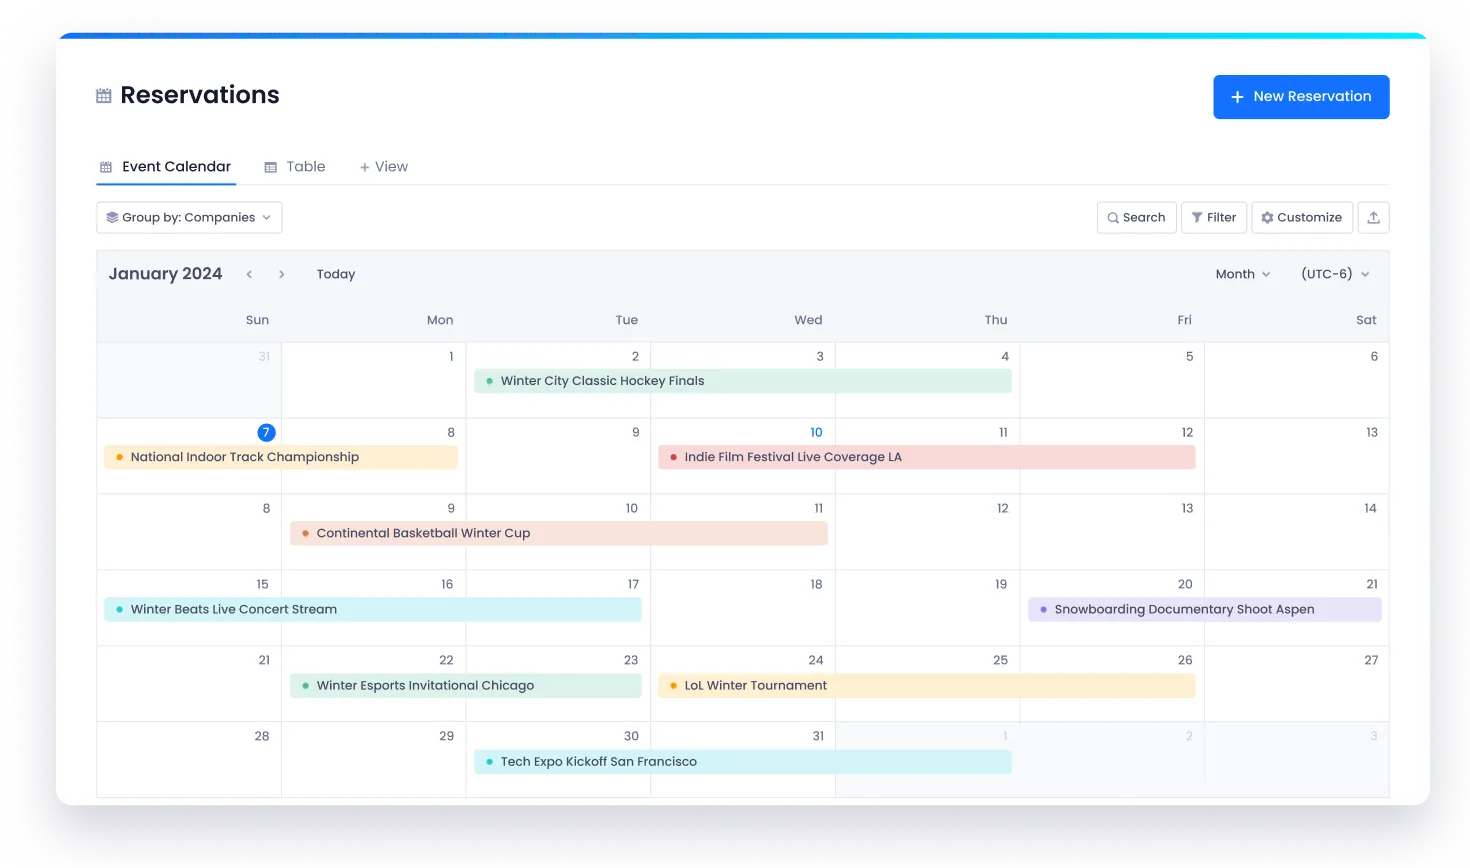This screenshot has height=868, width=1470.
Task: Click the magnifier icon in Search button
Action: click(1113, 217)
